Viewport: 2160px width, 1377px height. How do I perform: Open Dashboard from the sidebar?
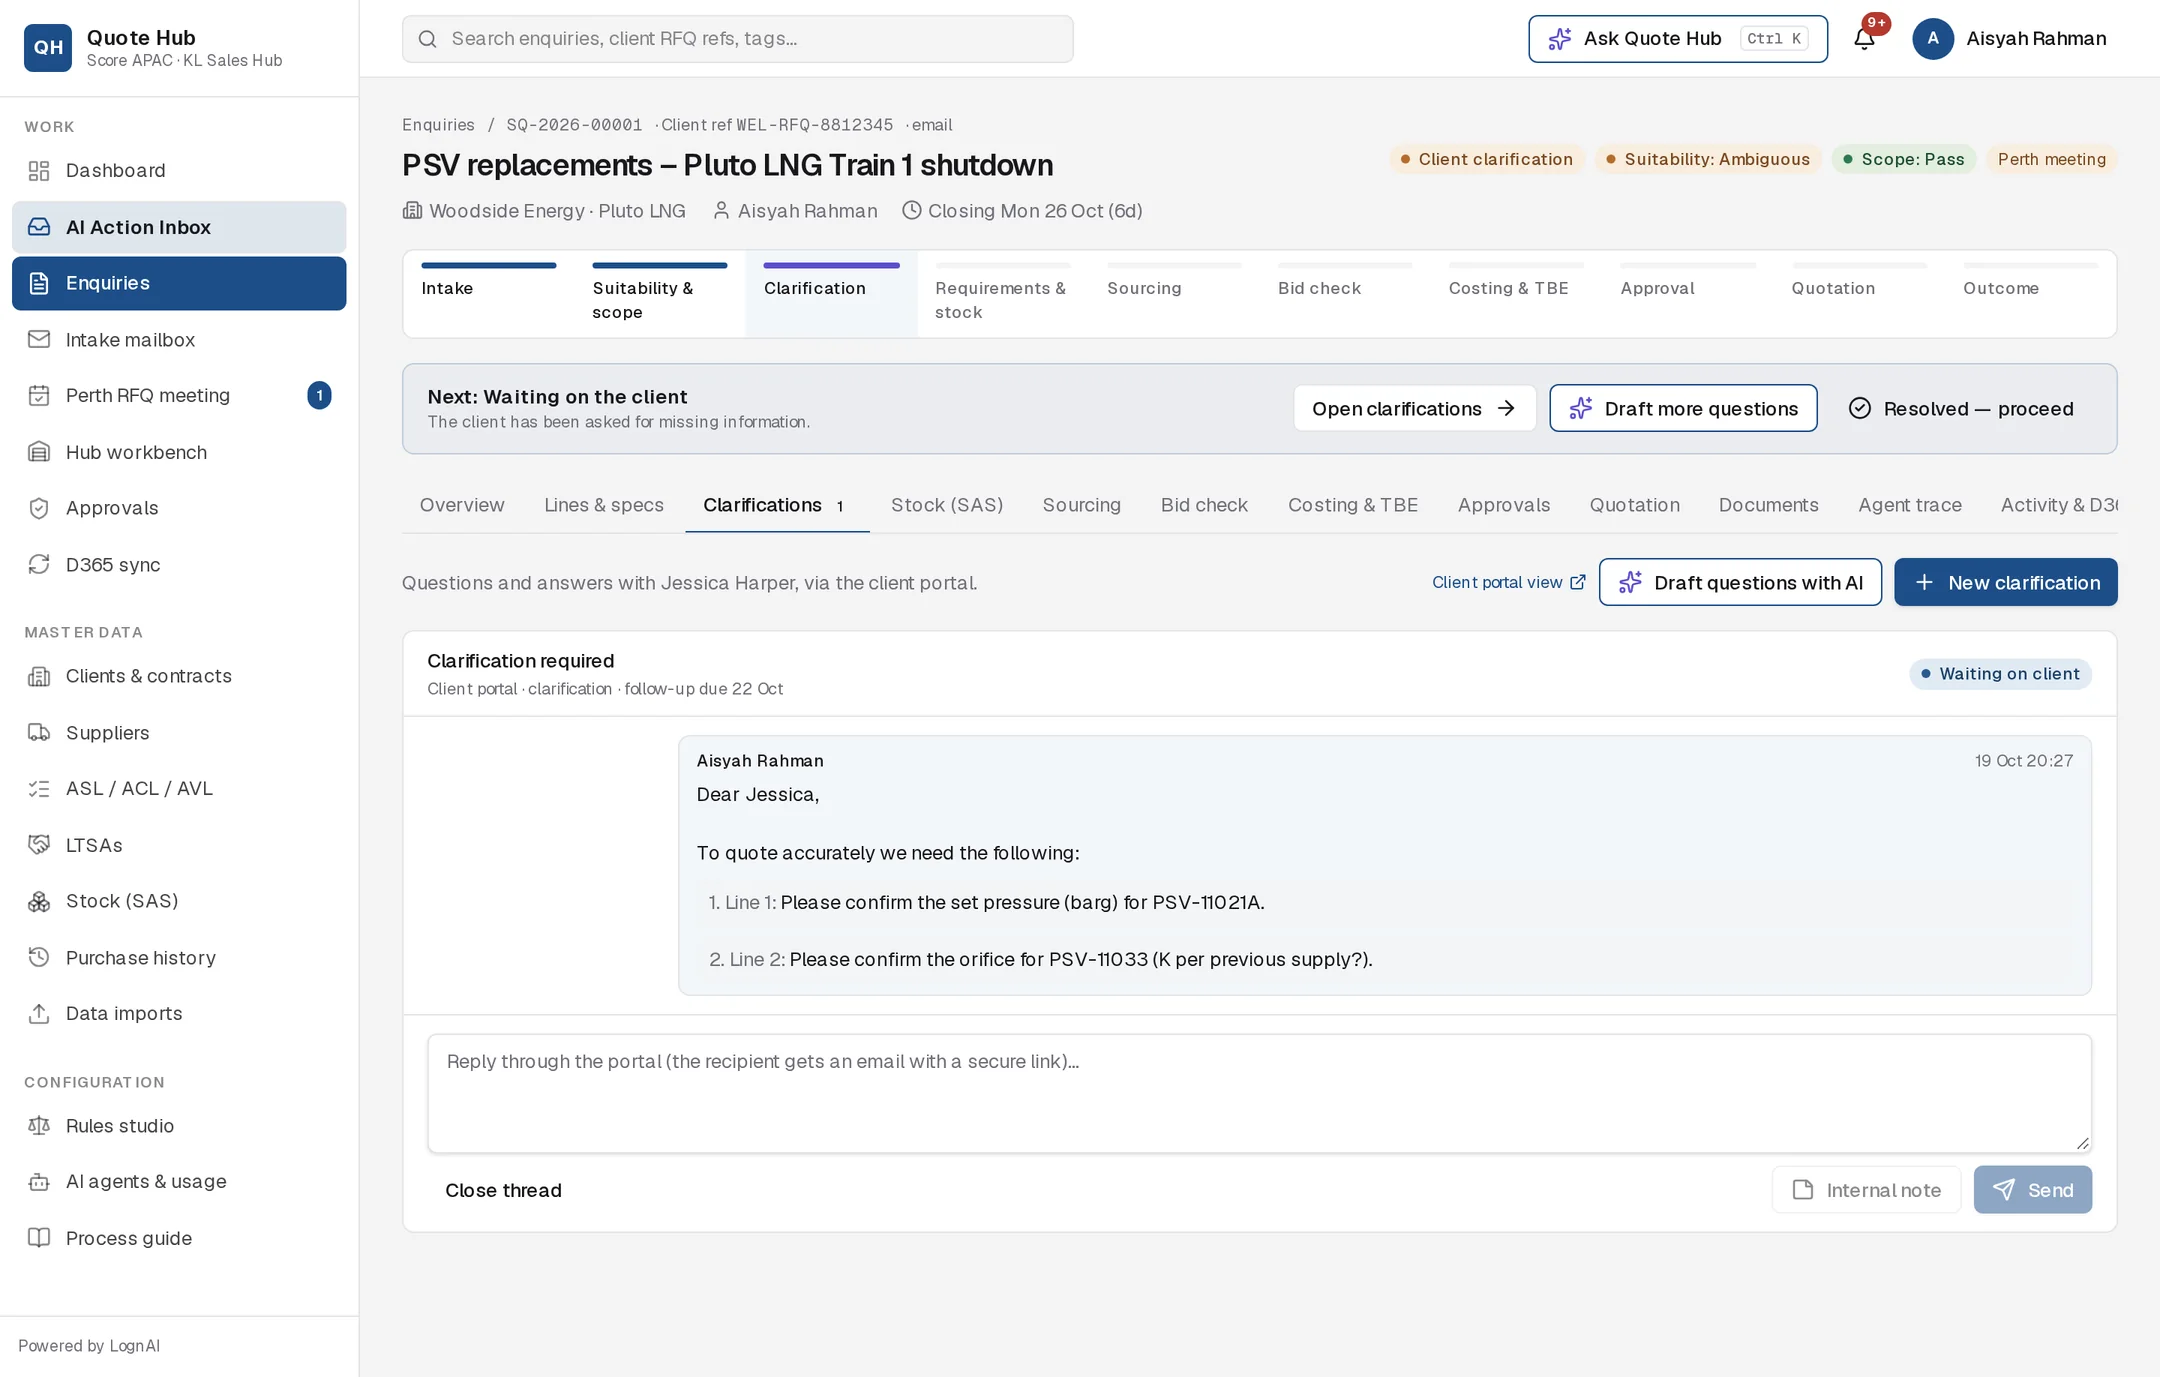[x=179, y=171]
